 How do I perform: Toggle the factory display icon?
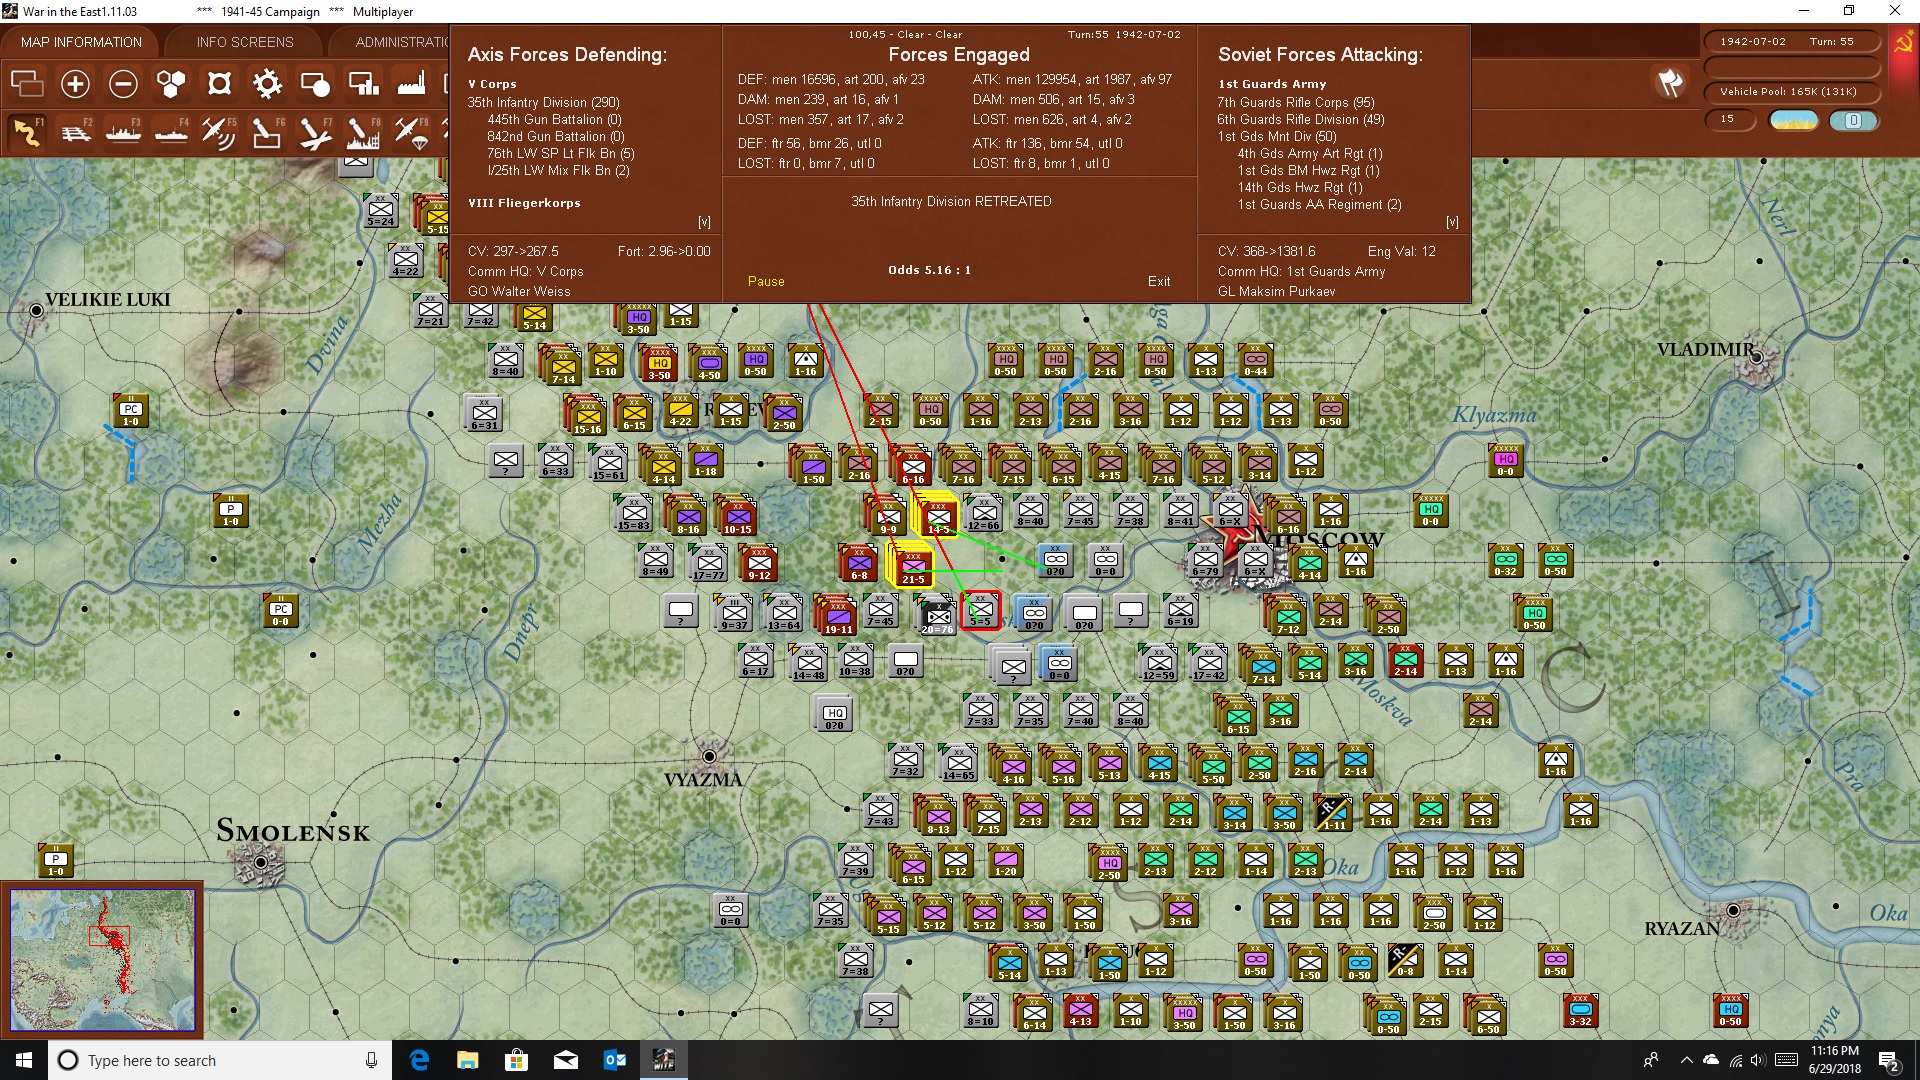[x=411, y=84]
